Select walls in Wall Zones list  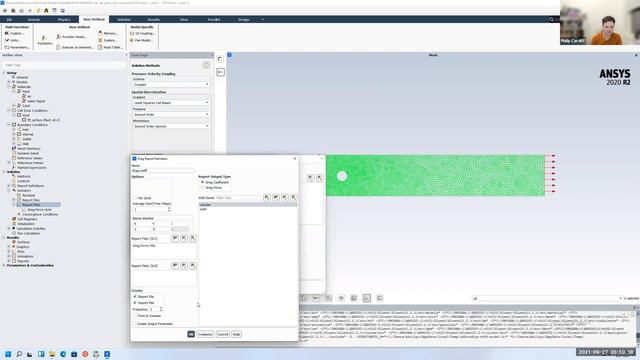(x=247, y=209)
